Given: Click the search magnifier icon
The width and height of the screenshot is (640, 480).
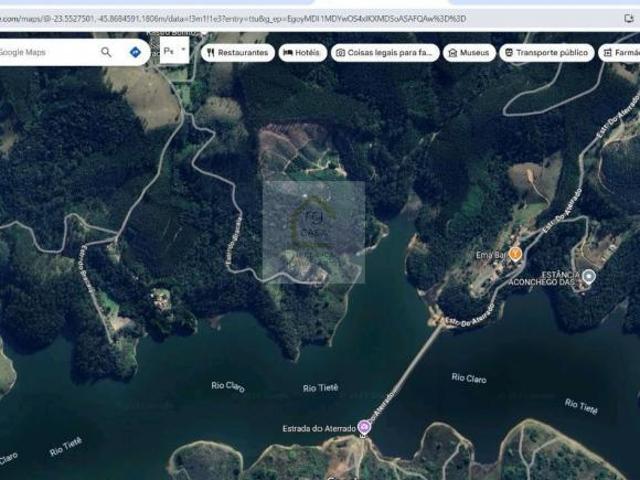Looking at the screenshot, I should [106, 52].
